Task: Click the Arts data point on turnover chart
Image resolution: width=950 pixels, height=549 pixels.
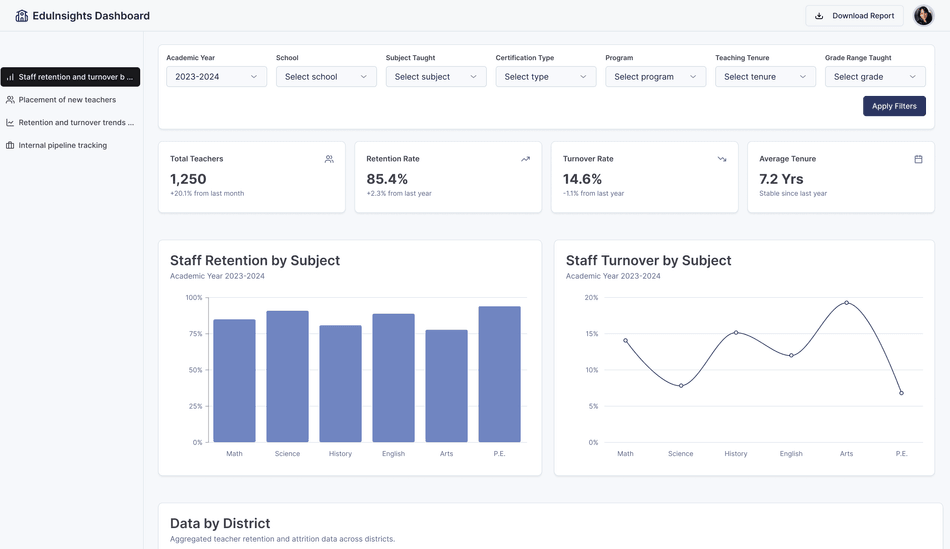Action: point(846,303)
